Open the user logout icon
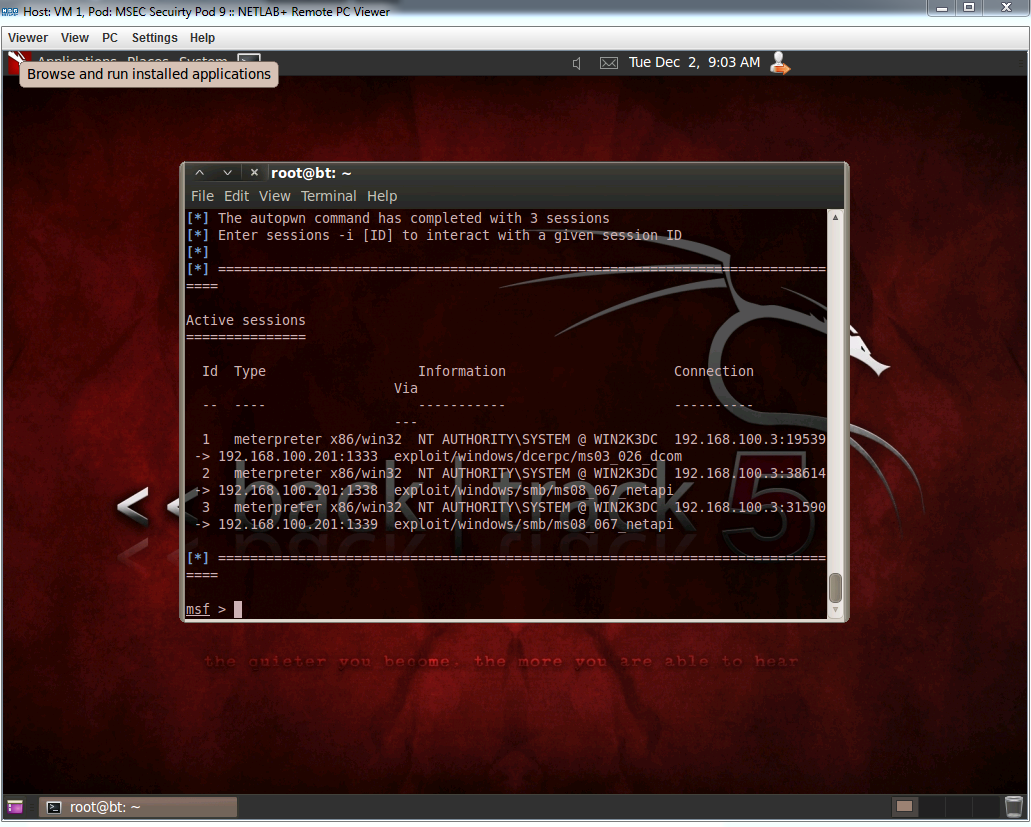1031x827 pixels. pyautogui.click(x=780, y=63)
